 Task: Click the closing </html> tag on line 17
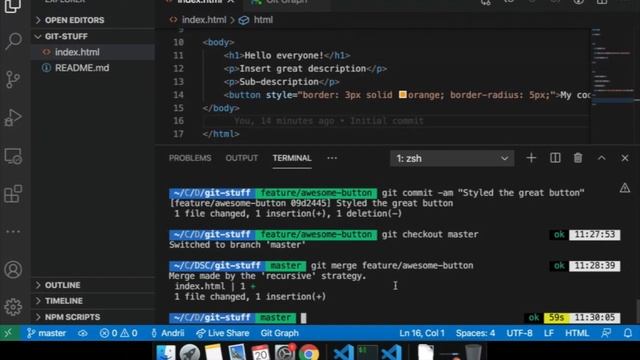(x=221, y=134)
